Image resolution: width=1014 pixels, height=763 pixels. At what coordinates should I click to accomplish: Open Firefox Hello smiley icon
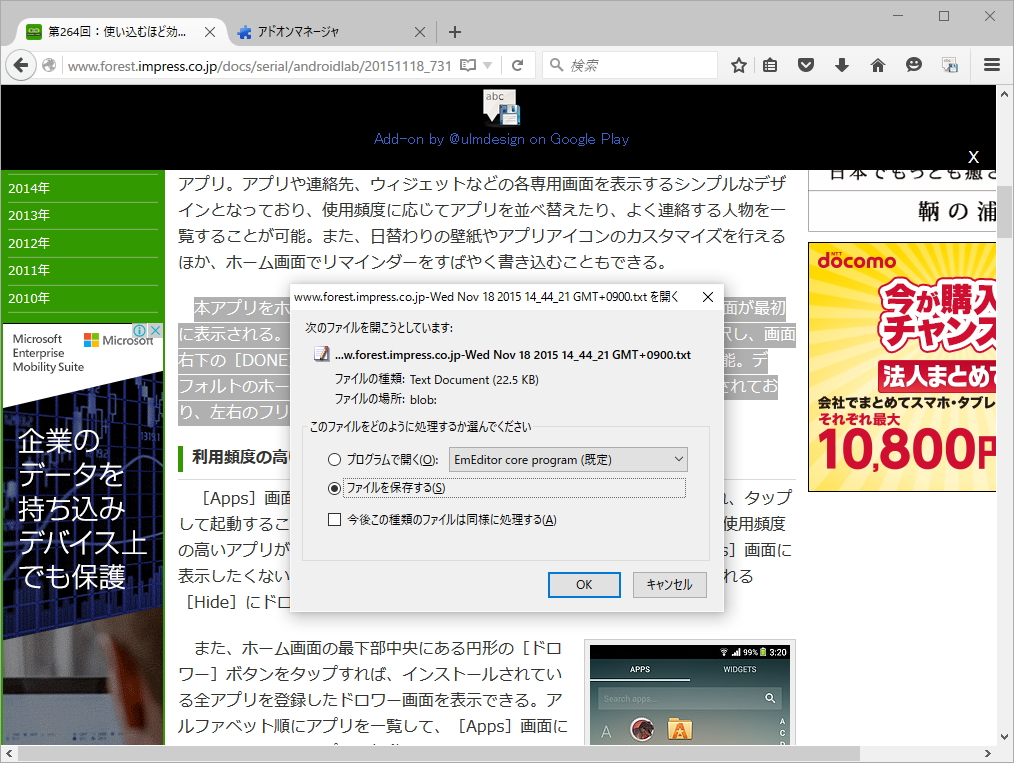[x=913, y=64]
